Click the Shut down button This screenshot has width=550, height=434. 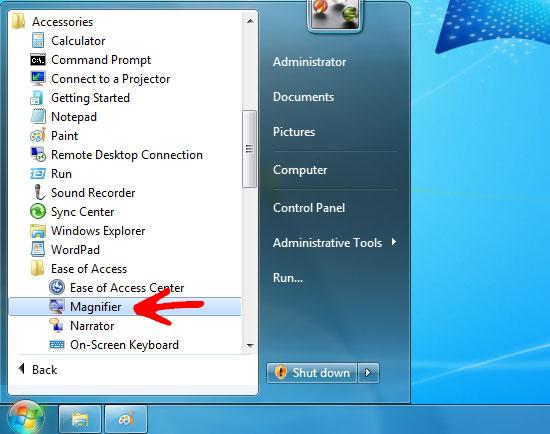coord(312,373)
